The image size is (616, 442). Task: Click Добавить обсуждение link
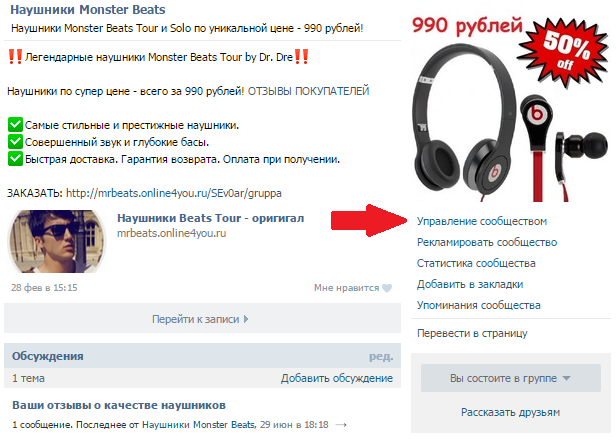[337, 378]
